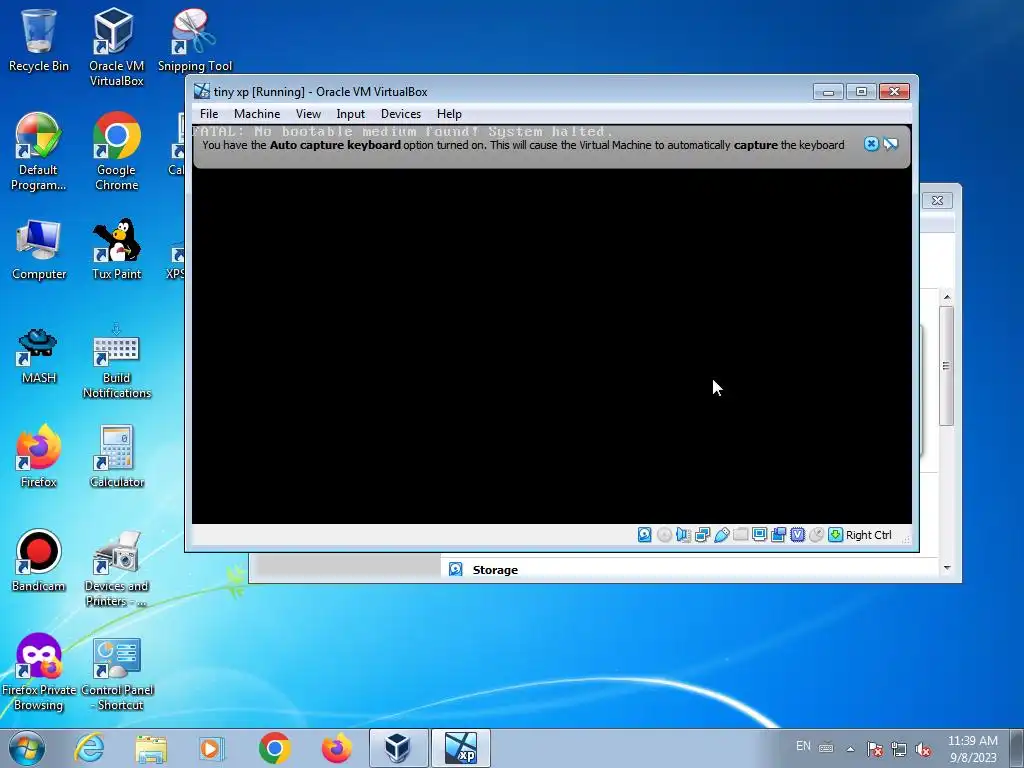Open the Machine menu
The image size is (1024, 768).
tap(257, 114)
